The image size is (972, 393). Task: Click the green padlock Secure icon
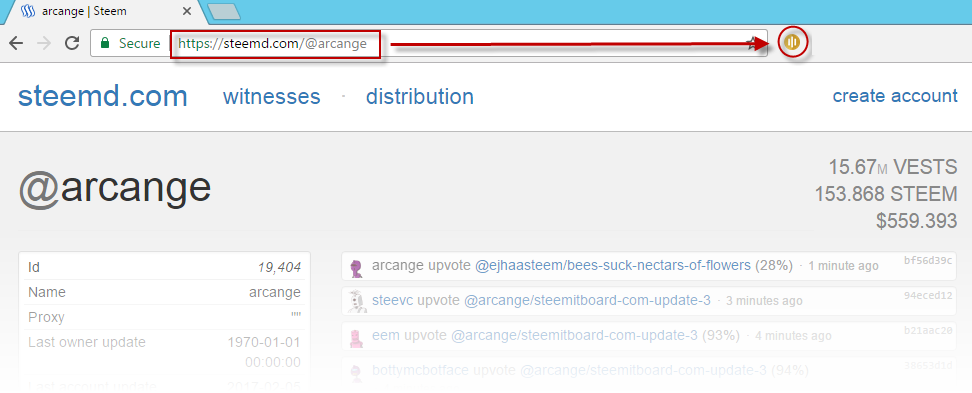(x=105, y=43)
